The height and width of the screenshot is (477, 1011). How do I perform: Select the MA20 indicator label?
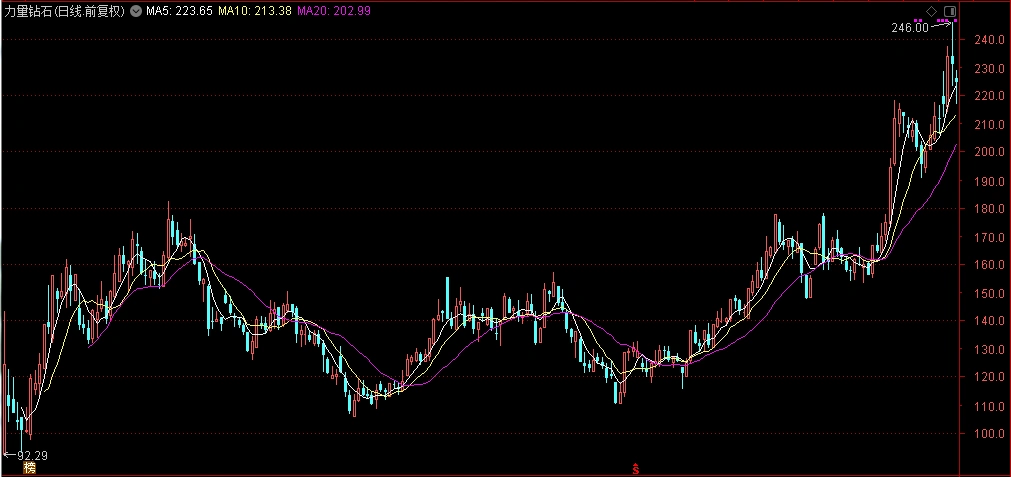pos(333,11)
